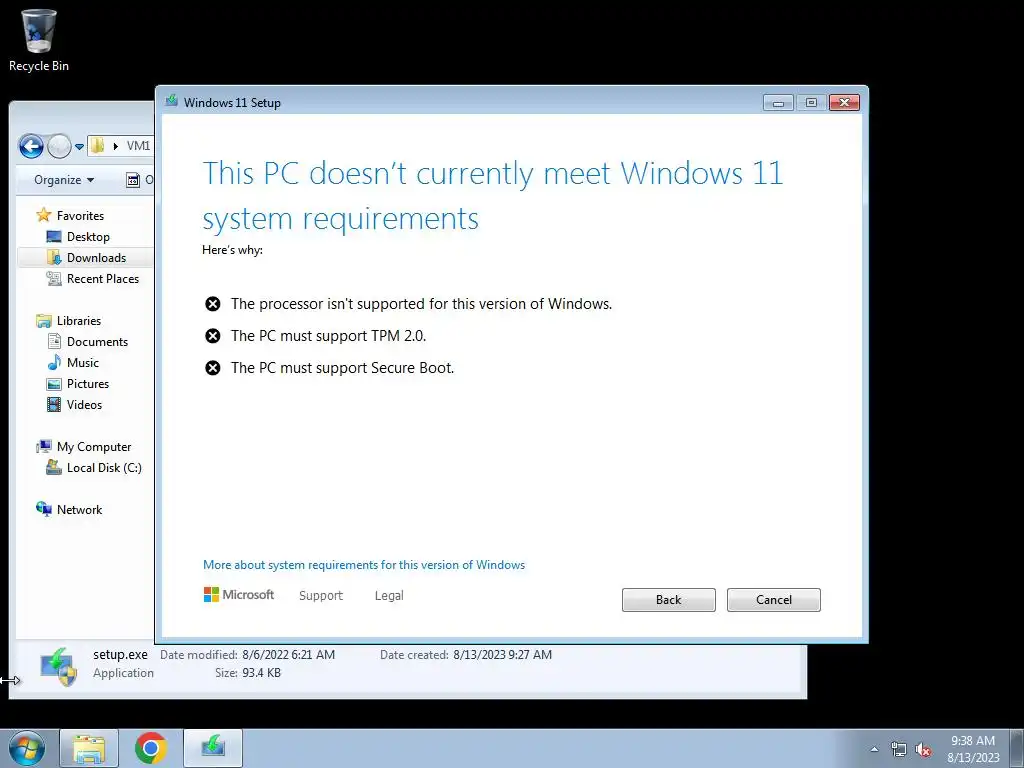Image resolution: width=1024 pixels, height=768 pixels.
Task: Open the Pictures library
Action: coord(88,383)
